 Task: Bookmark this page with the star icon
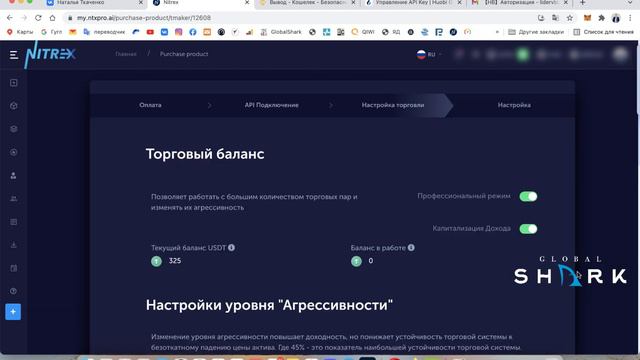570,18
